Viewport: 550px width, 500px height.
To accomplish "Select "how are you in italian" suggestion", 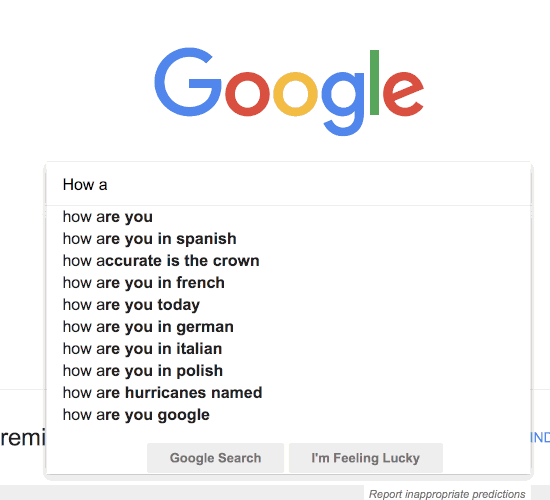I will (288, 349).
